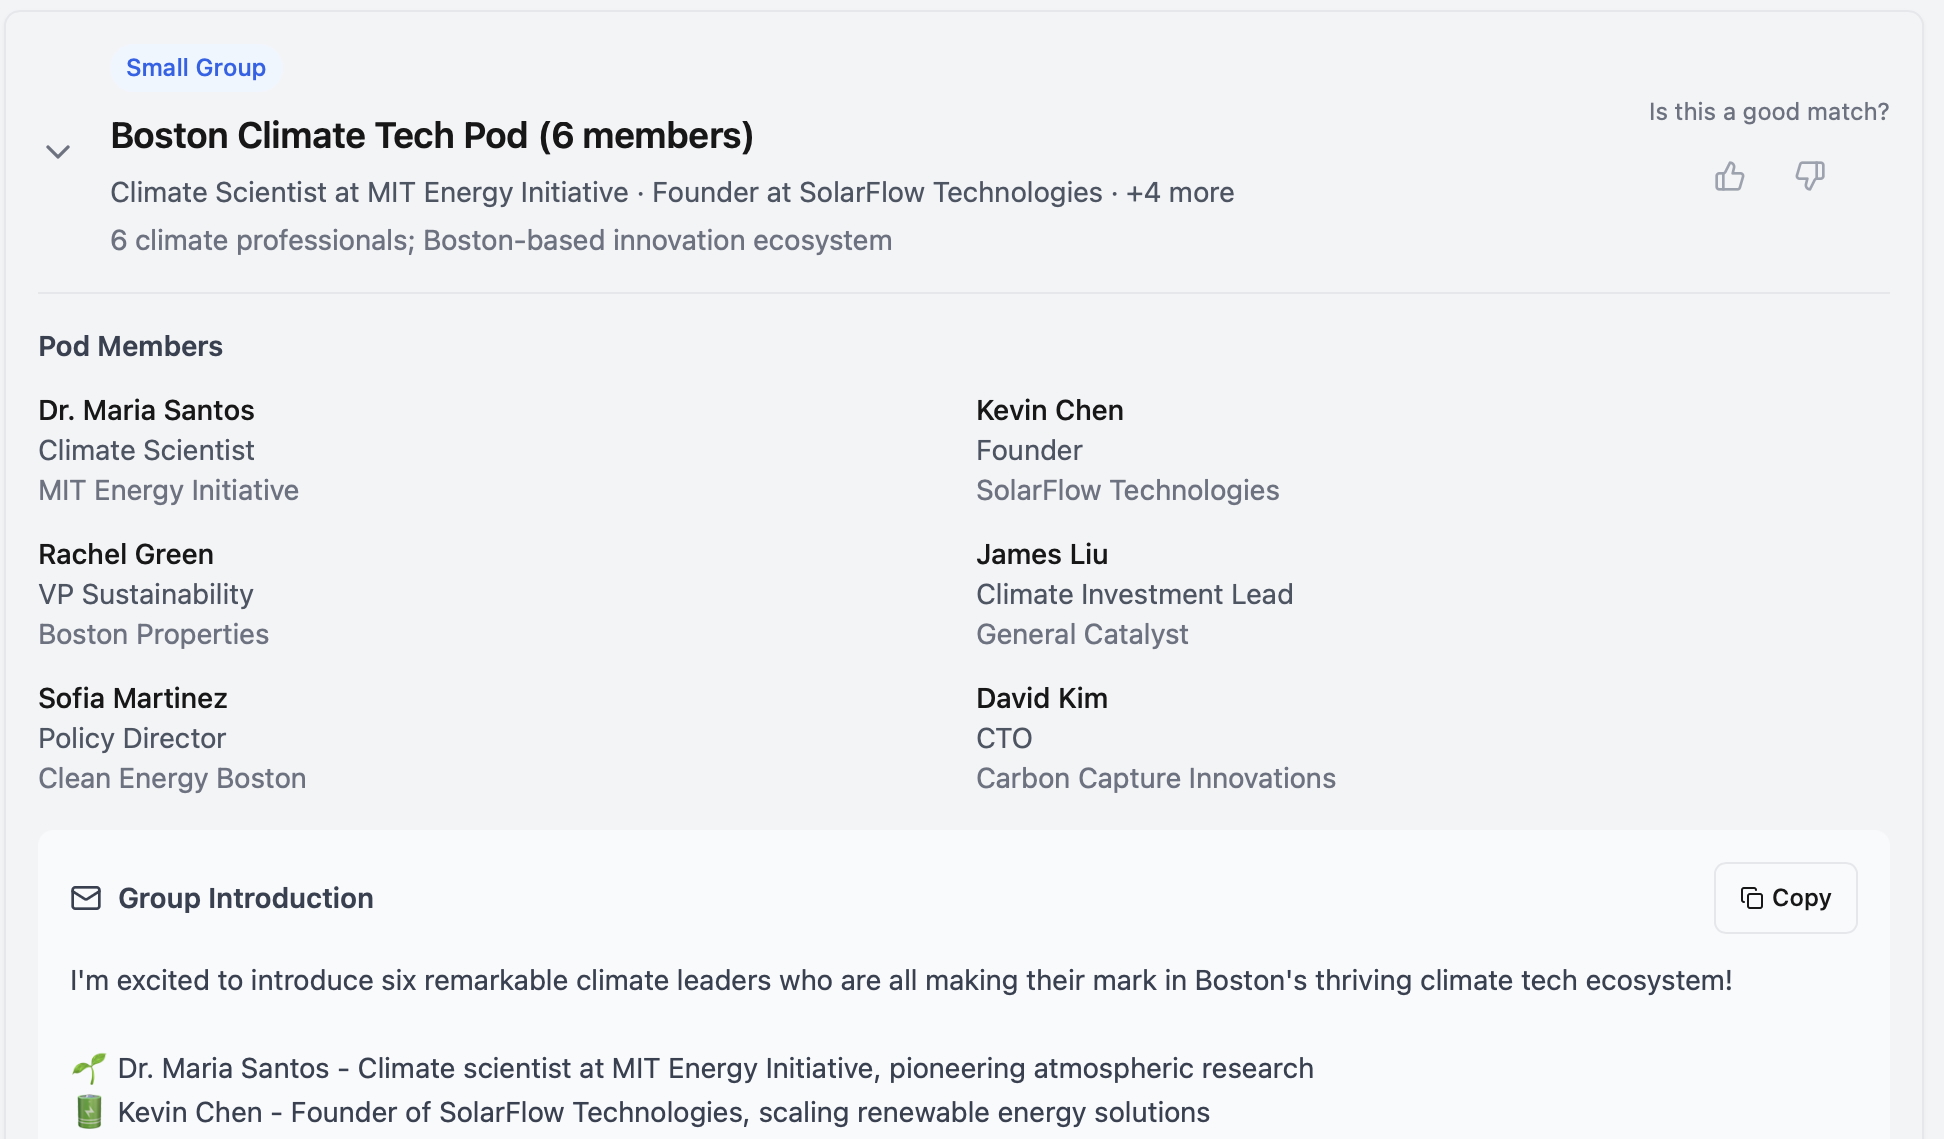1944x1139 pixels.
Task: Select Sofia Martinez in pod members
Action: click(133, 698)
